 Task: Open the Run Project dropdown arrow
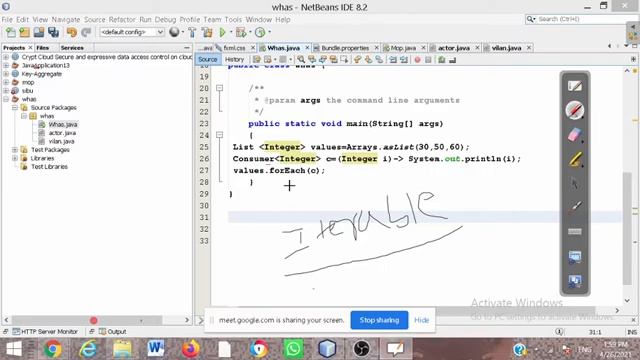pos(231,32)
